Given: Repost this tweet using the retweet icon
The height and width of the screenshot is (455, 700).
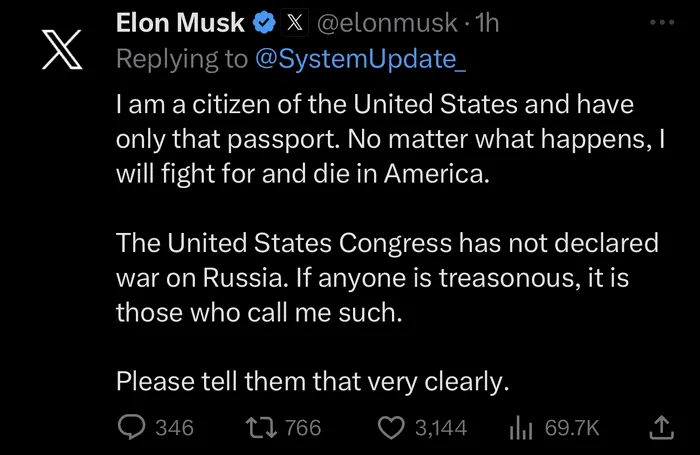Looking at the screenshot, I should [x=261, y=427].
